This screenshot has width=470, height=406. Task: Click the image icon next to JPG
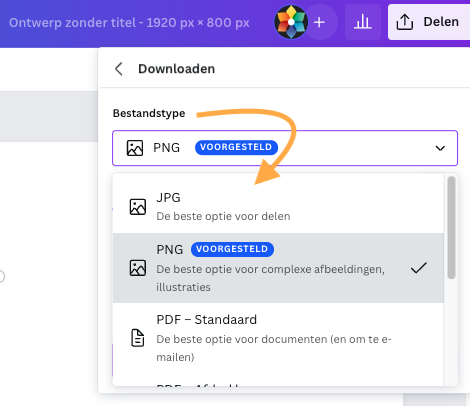point(138,207)
